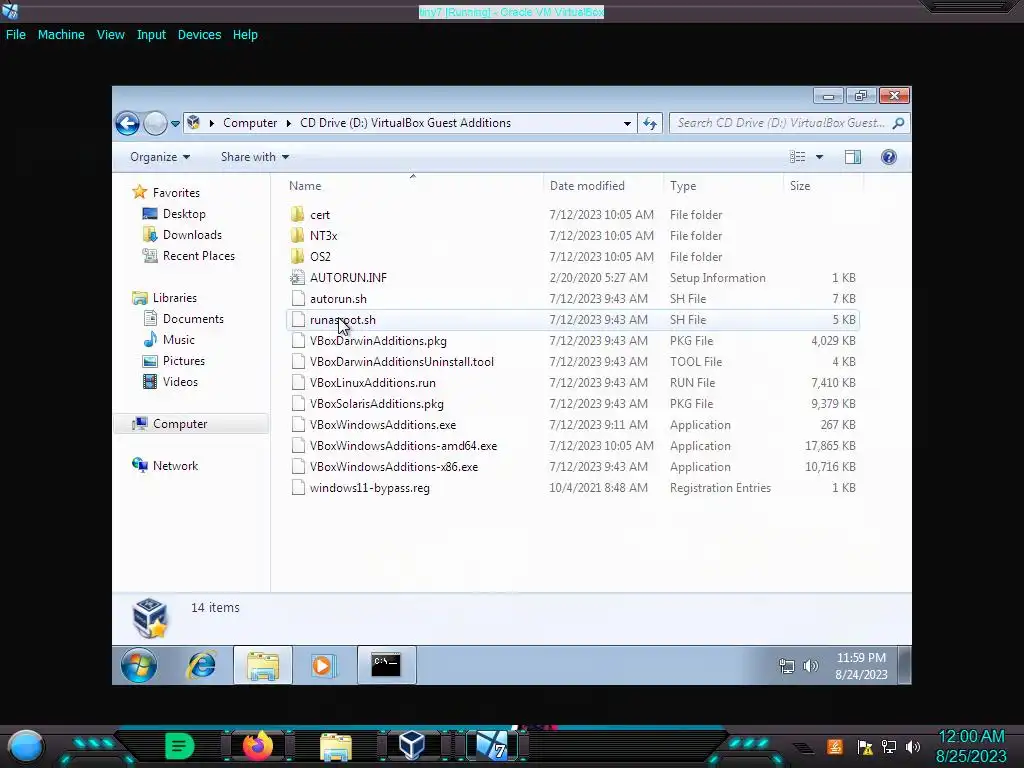Viewport: 1024px width, 768px height.
Task: Sort by the Size column header
Action: (800, 186)
